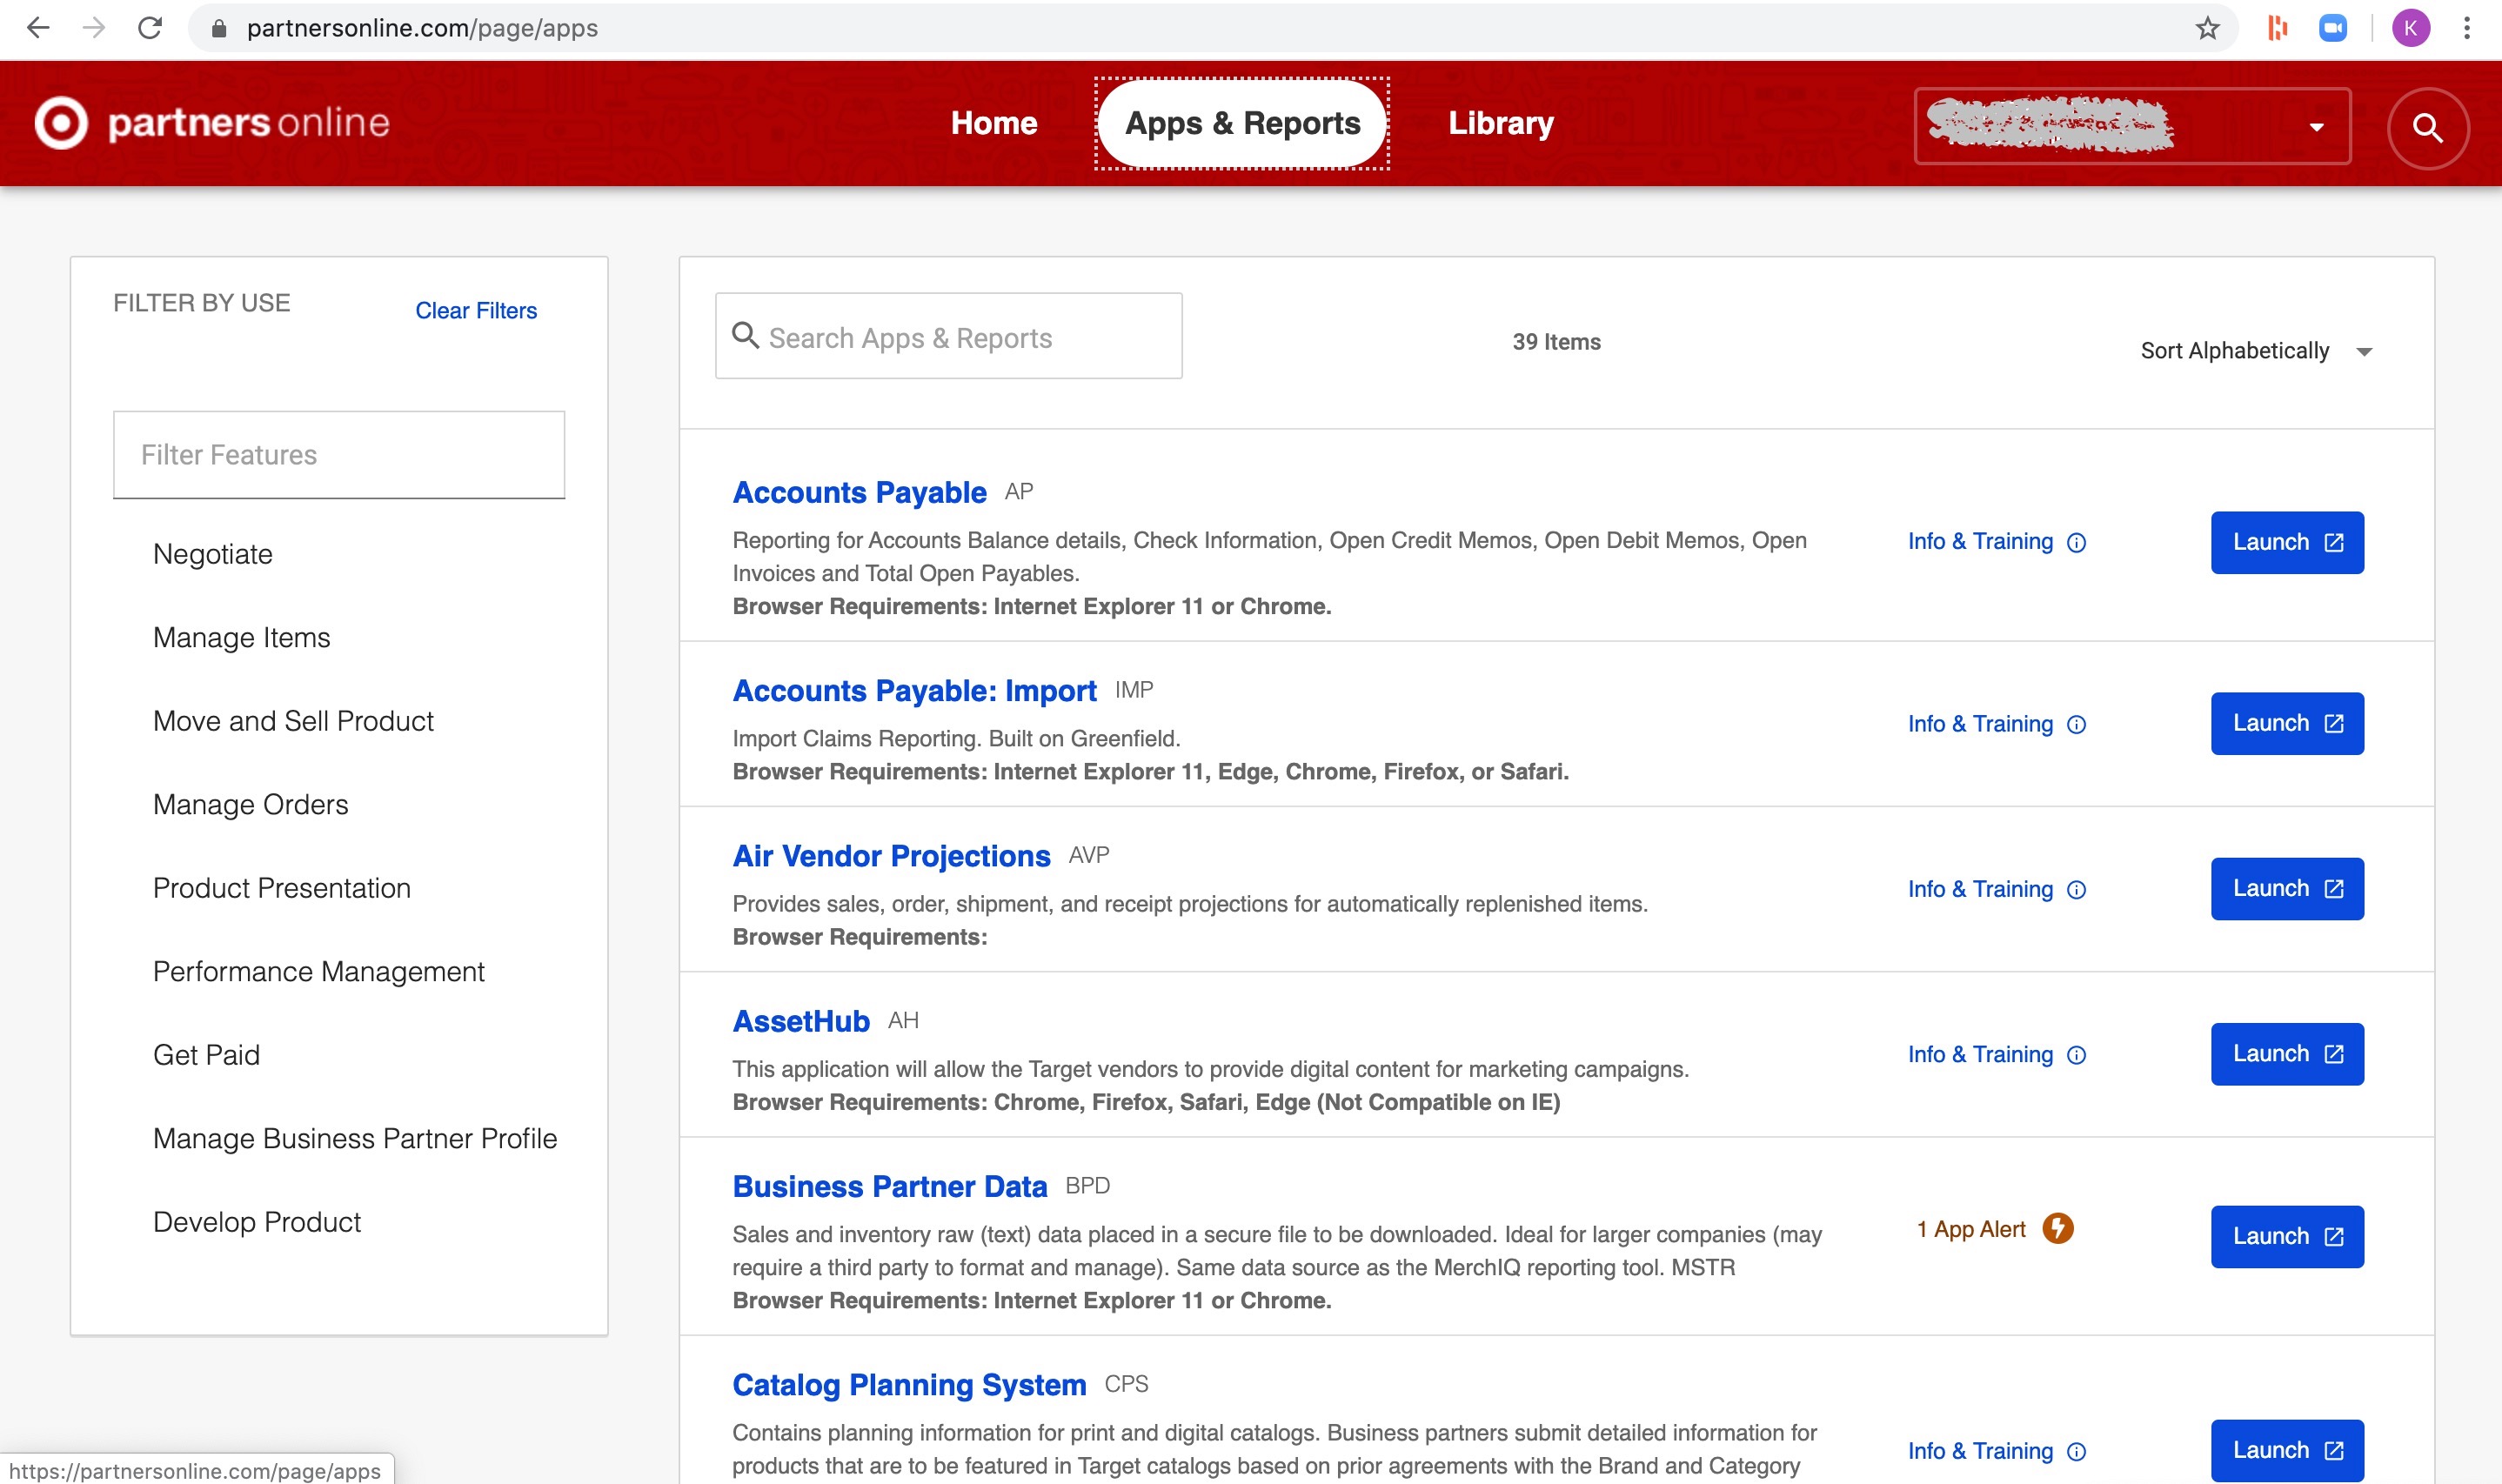Filter by Develop Product
The image size is (2502, 1484).
pos(256,1222)
